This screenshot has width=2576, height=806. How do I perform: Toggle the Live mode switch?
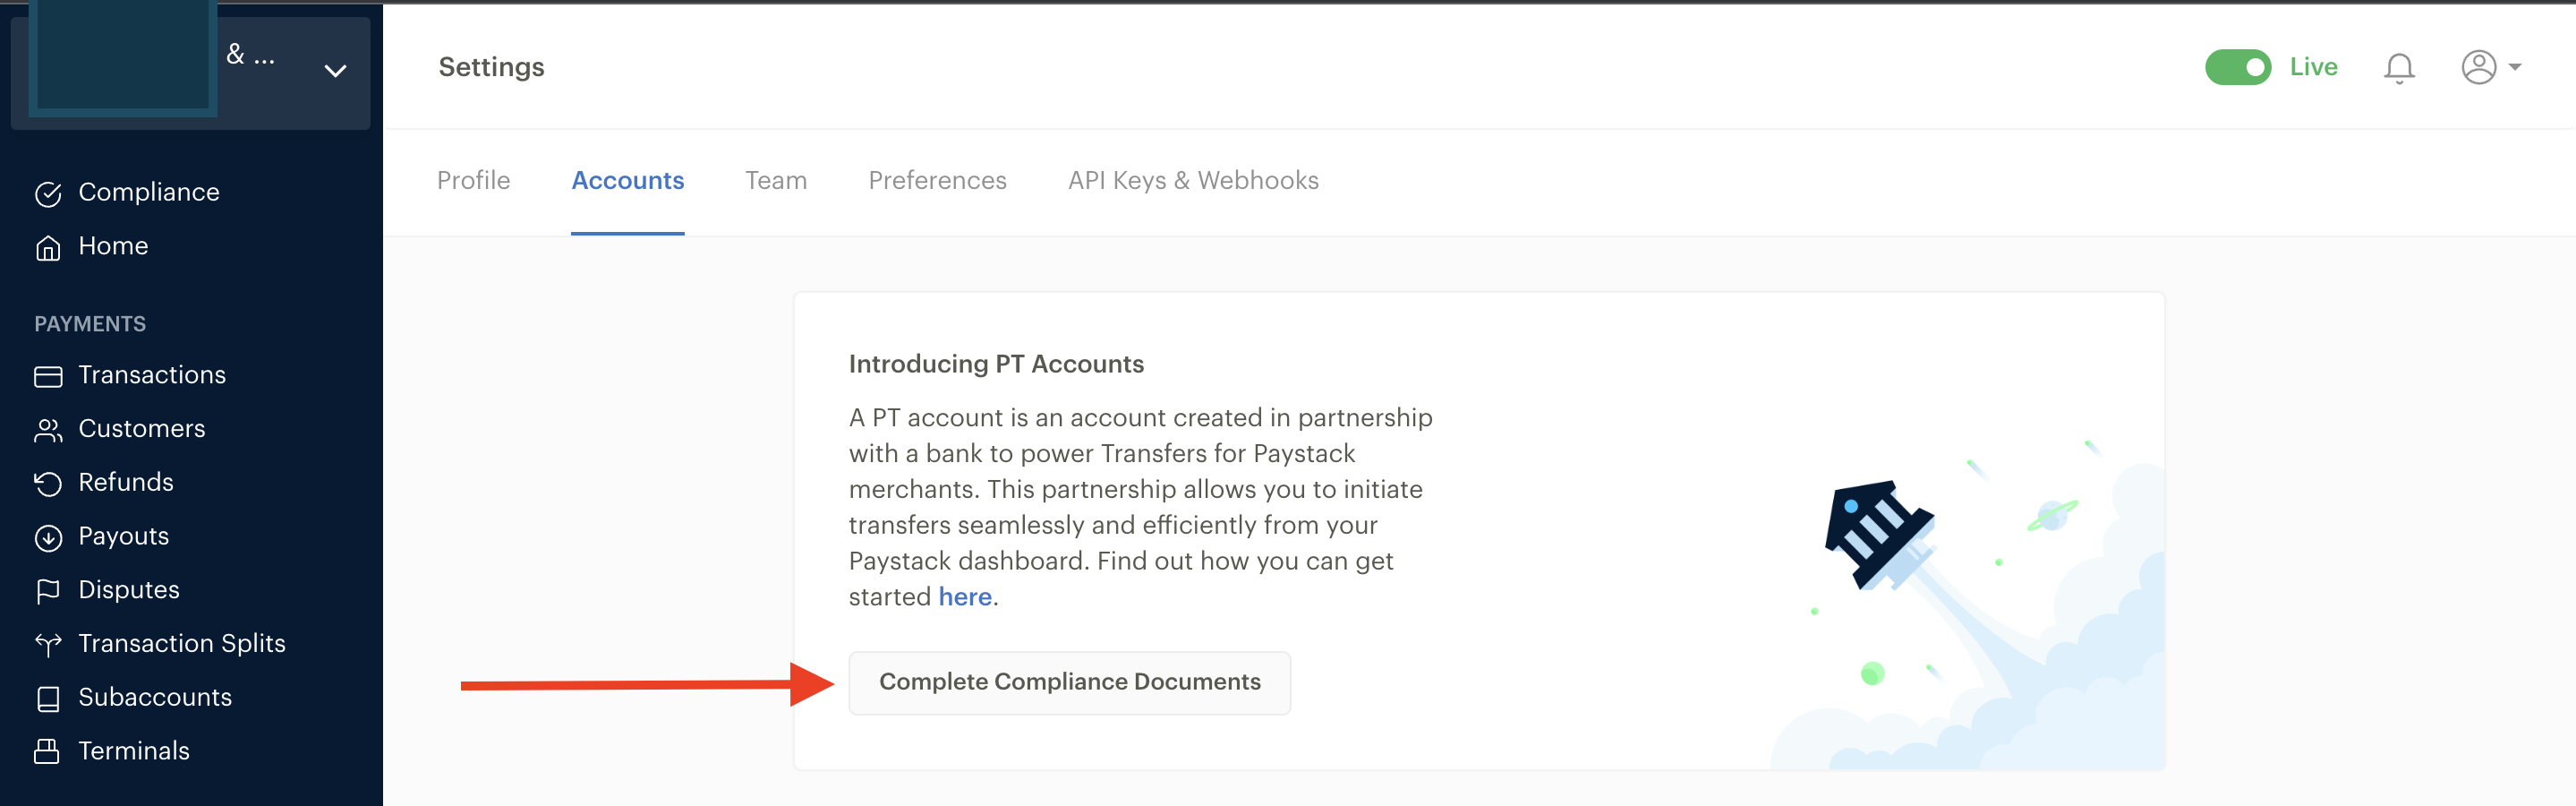[2238, 67]
